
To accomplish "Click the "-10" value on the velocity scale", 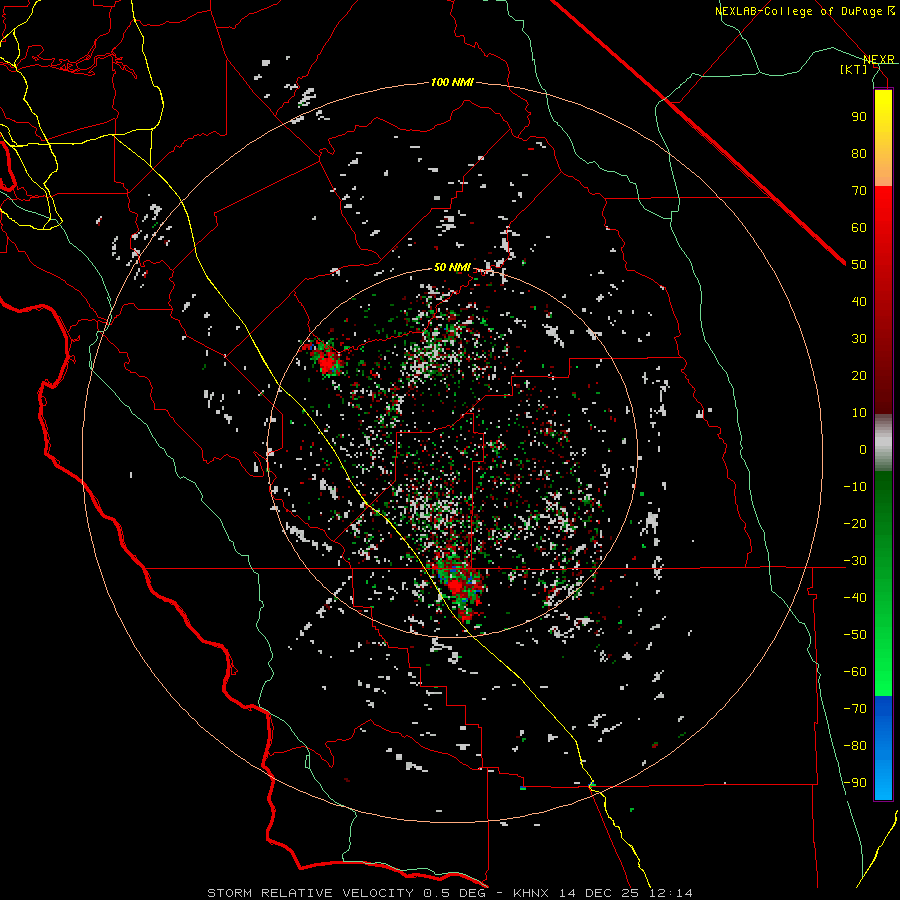I will pyautogui.click(x=855, y=487).
